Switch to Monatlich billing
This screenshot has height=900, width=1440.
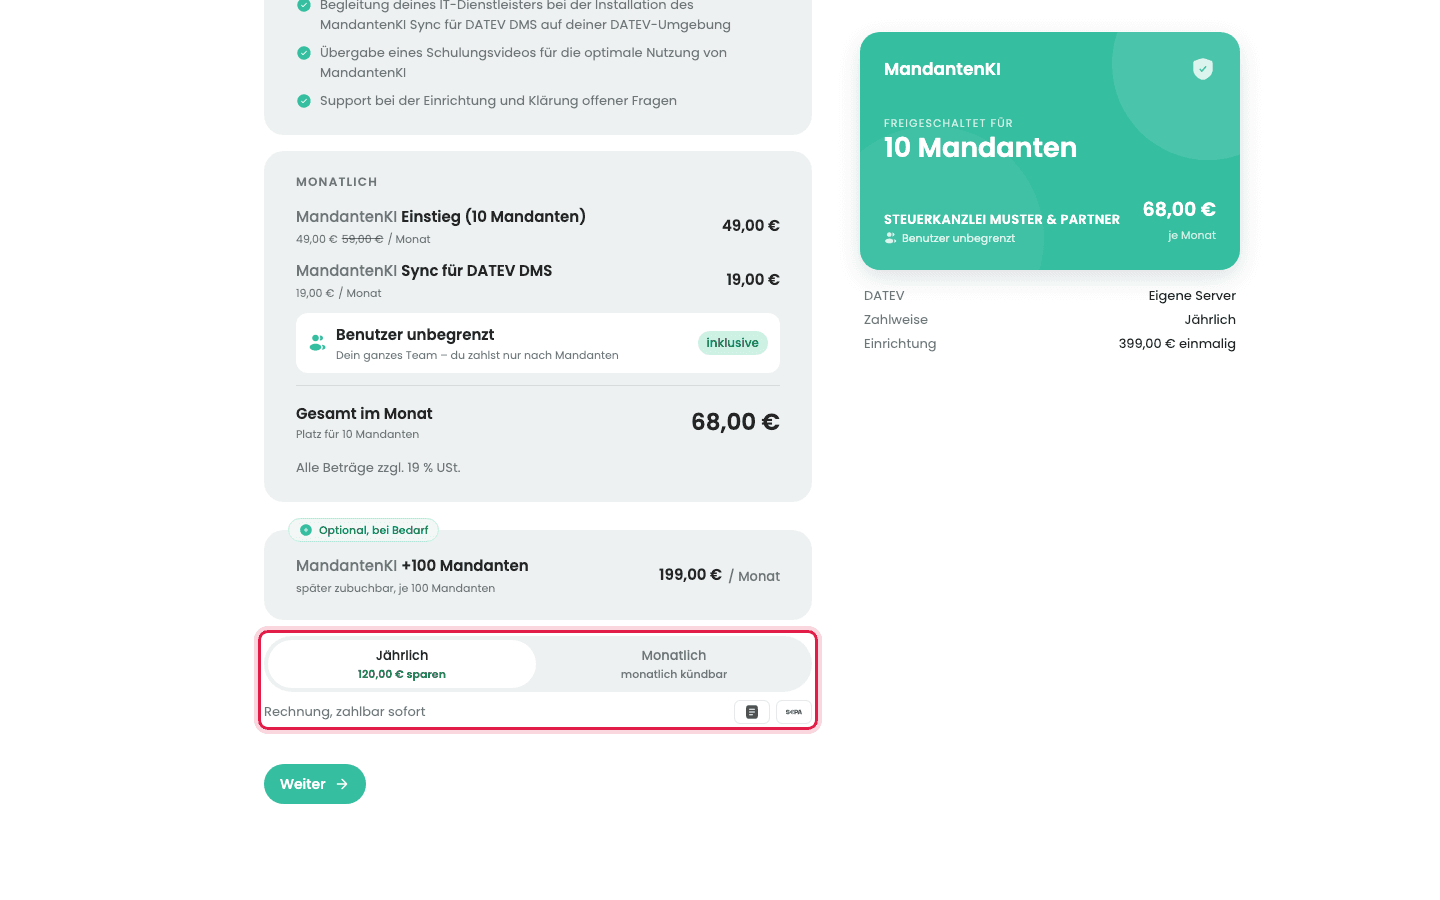(x=674, y=664)
